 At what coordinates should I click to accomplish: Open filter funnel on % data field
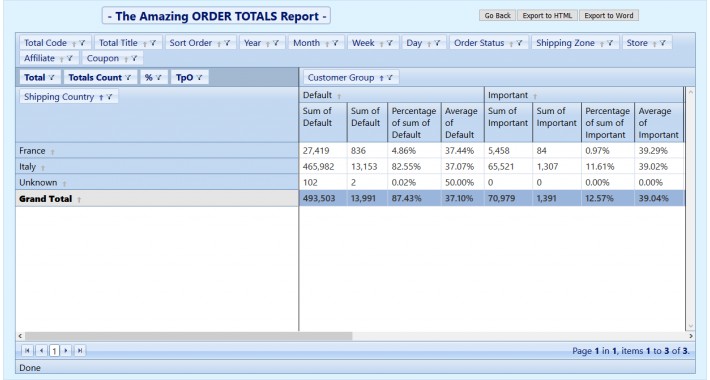click(x=158, y=77)
